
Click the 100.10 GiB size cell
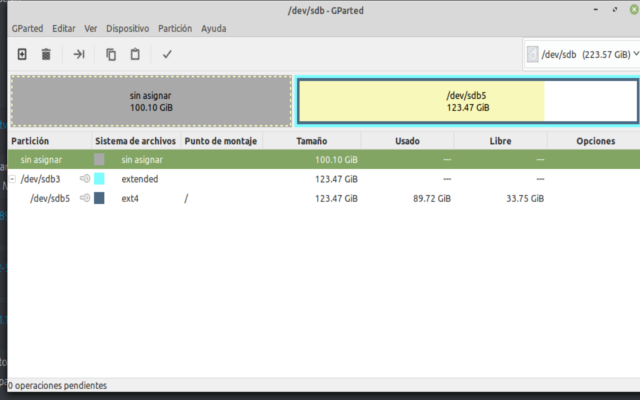click(336, 160)
